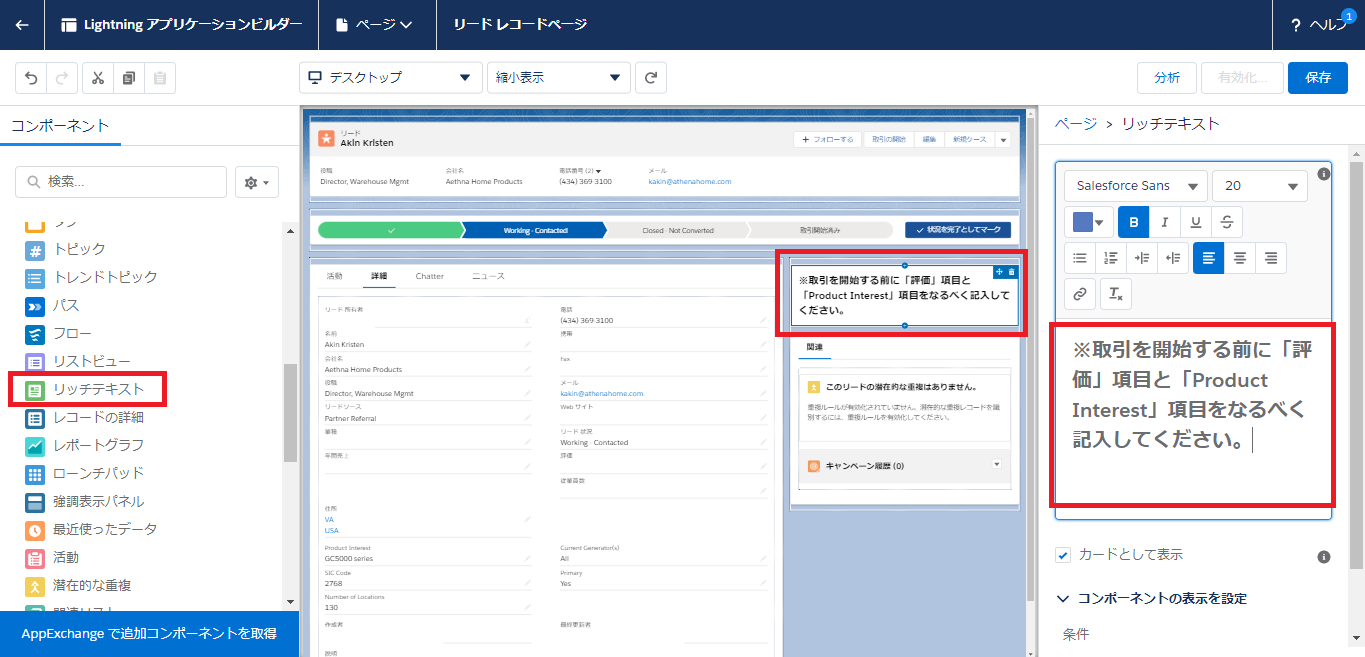Select コンポーネント tab
This screenshot has width=1365, height=657.
click(x=60, y=126)
